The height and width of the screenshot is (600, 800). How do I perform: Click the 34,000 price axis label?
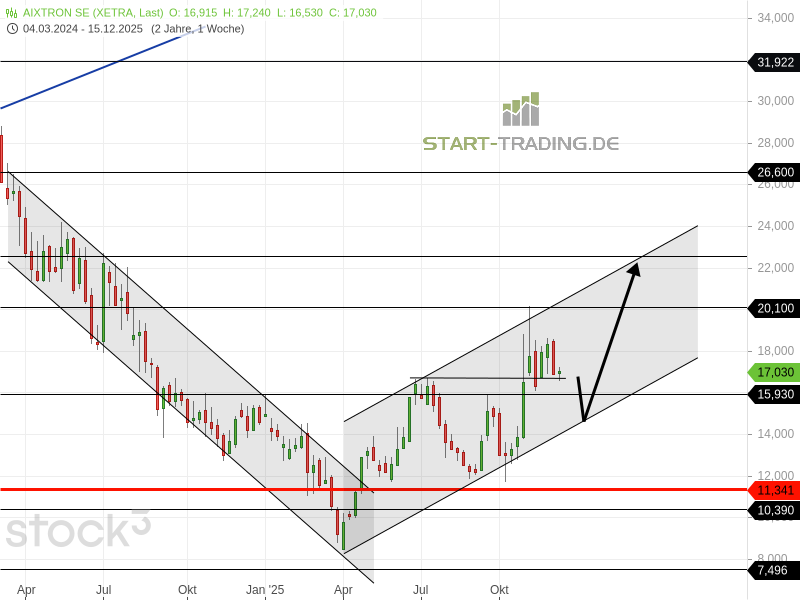(x=776, y=18)
